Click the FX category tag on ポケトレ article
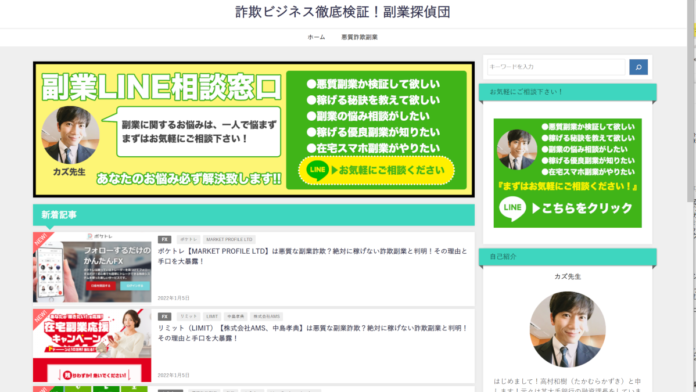 point(164,239)
